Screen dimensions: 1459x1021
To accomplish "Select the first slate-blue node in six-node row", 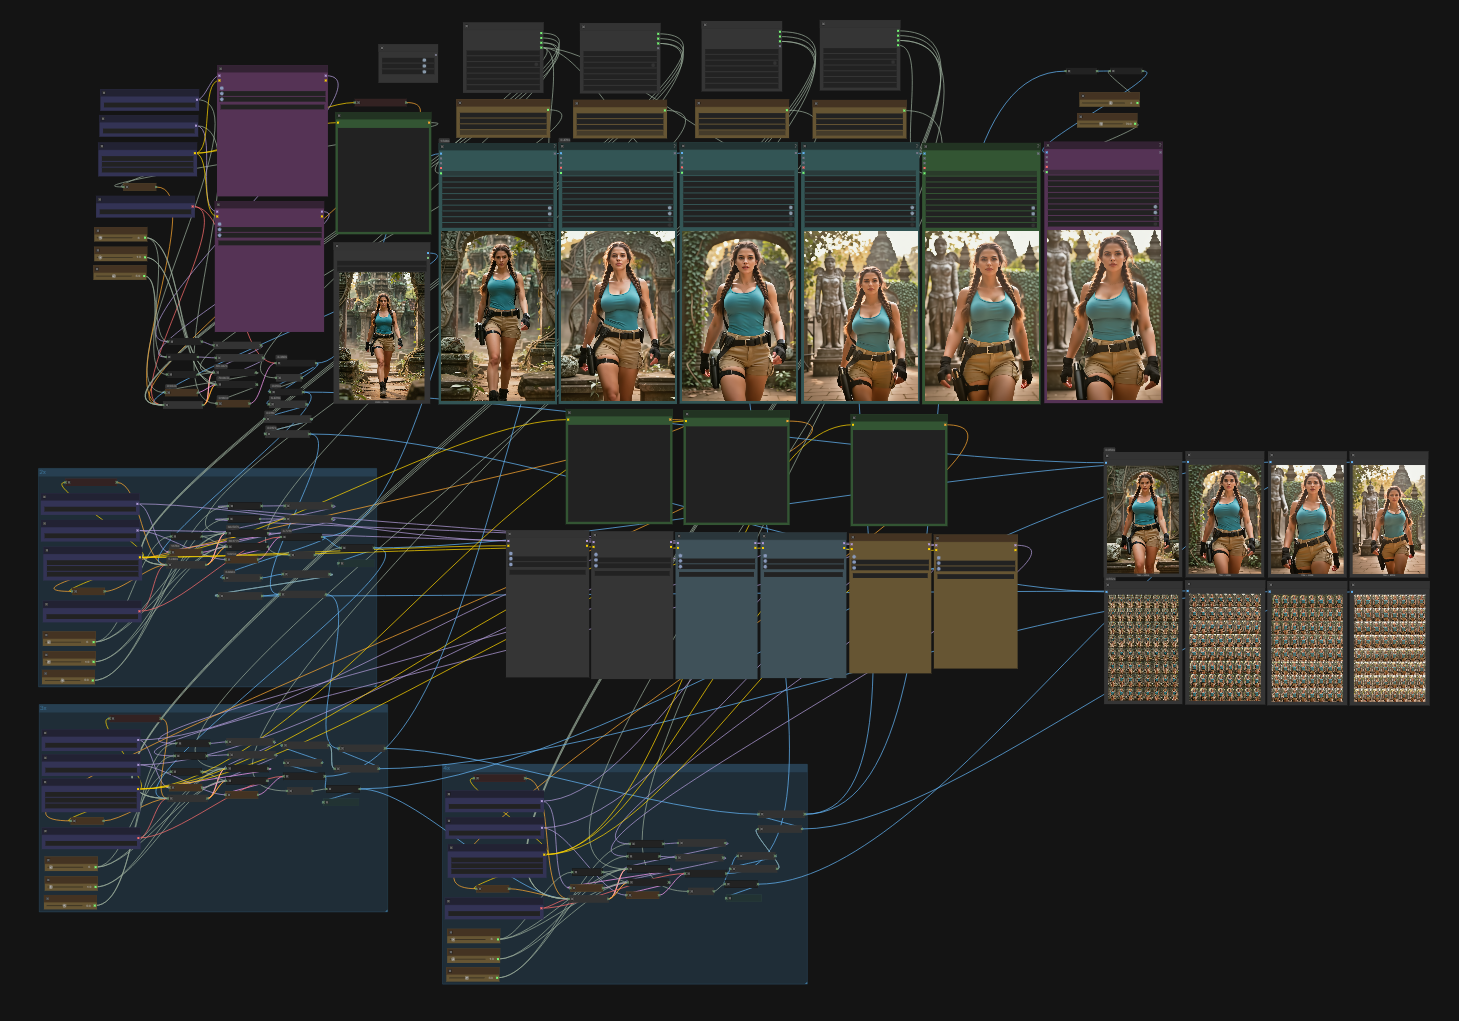I will click(x=716, y=606).
